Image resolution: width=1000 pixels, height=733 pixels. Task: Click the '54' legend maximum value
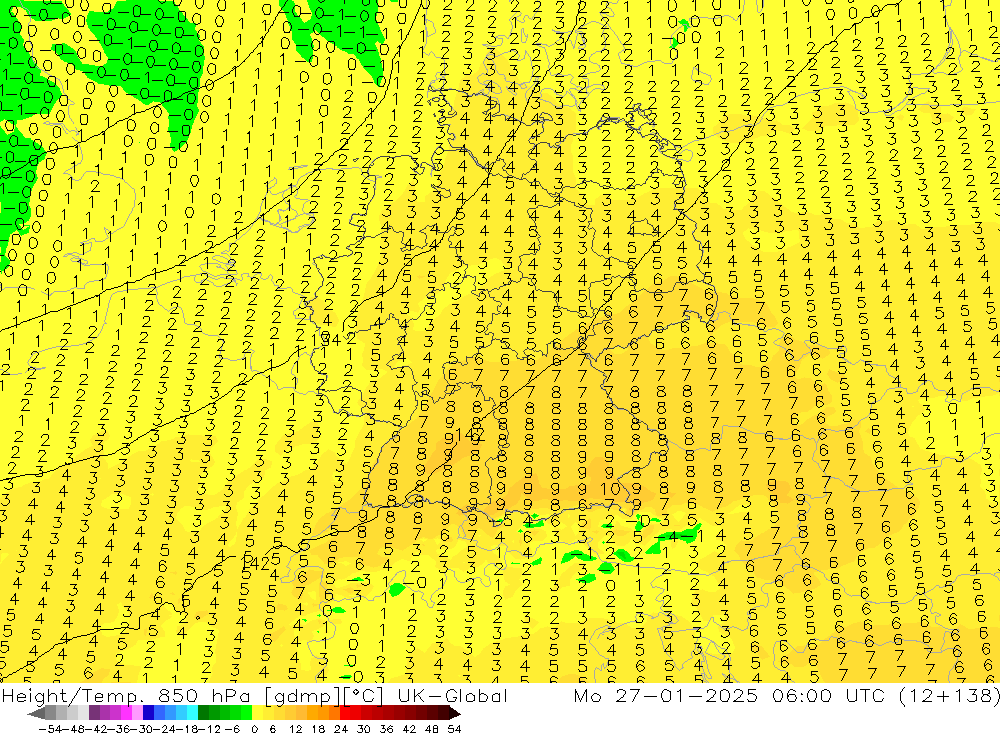point(455,729)
